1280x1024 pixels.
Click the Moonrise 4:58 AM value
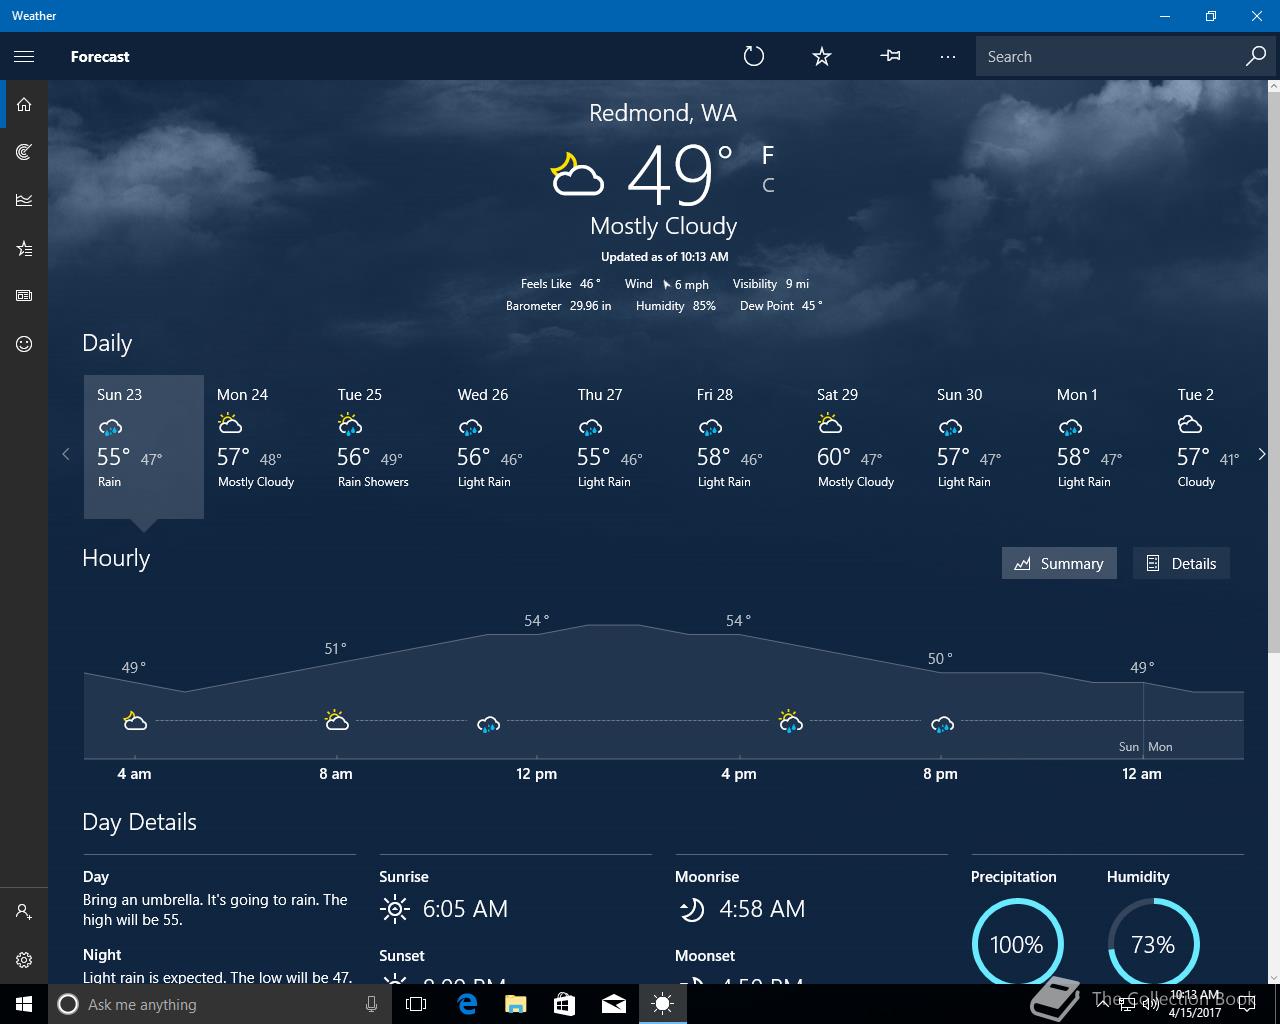click(x=762, y=909)
